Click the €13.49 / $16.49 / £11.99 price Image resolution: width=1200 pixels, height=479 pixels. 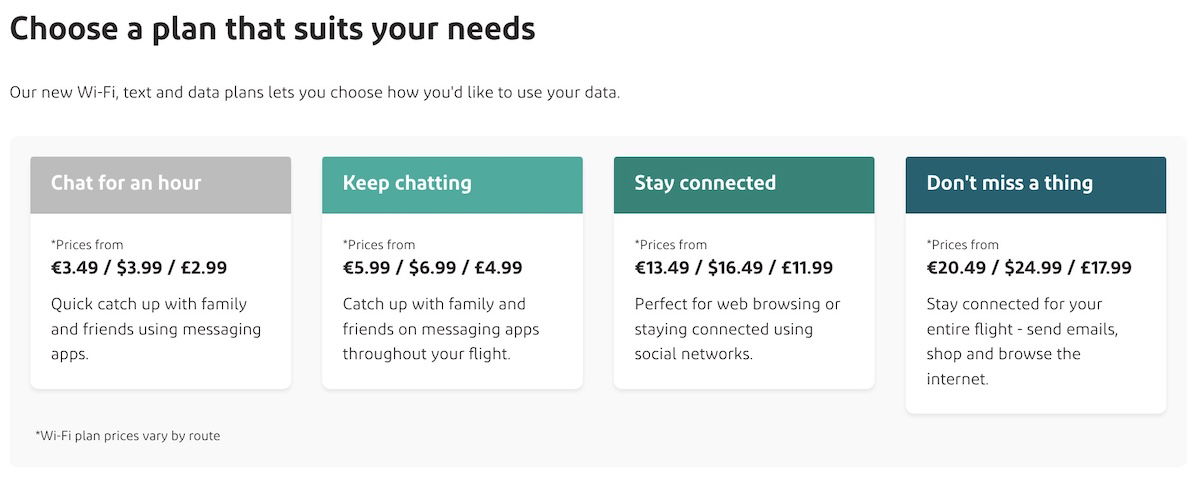[x=734, y=268]
